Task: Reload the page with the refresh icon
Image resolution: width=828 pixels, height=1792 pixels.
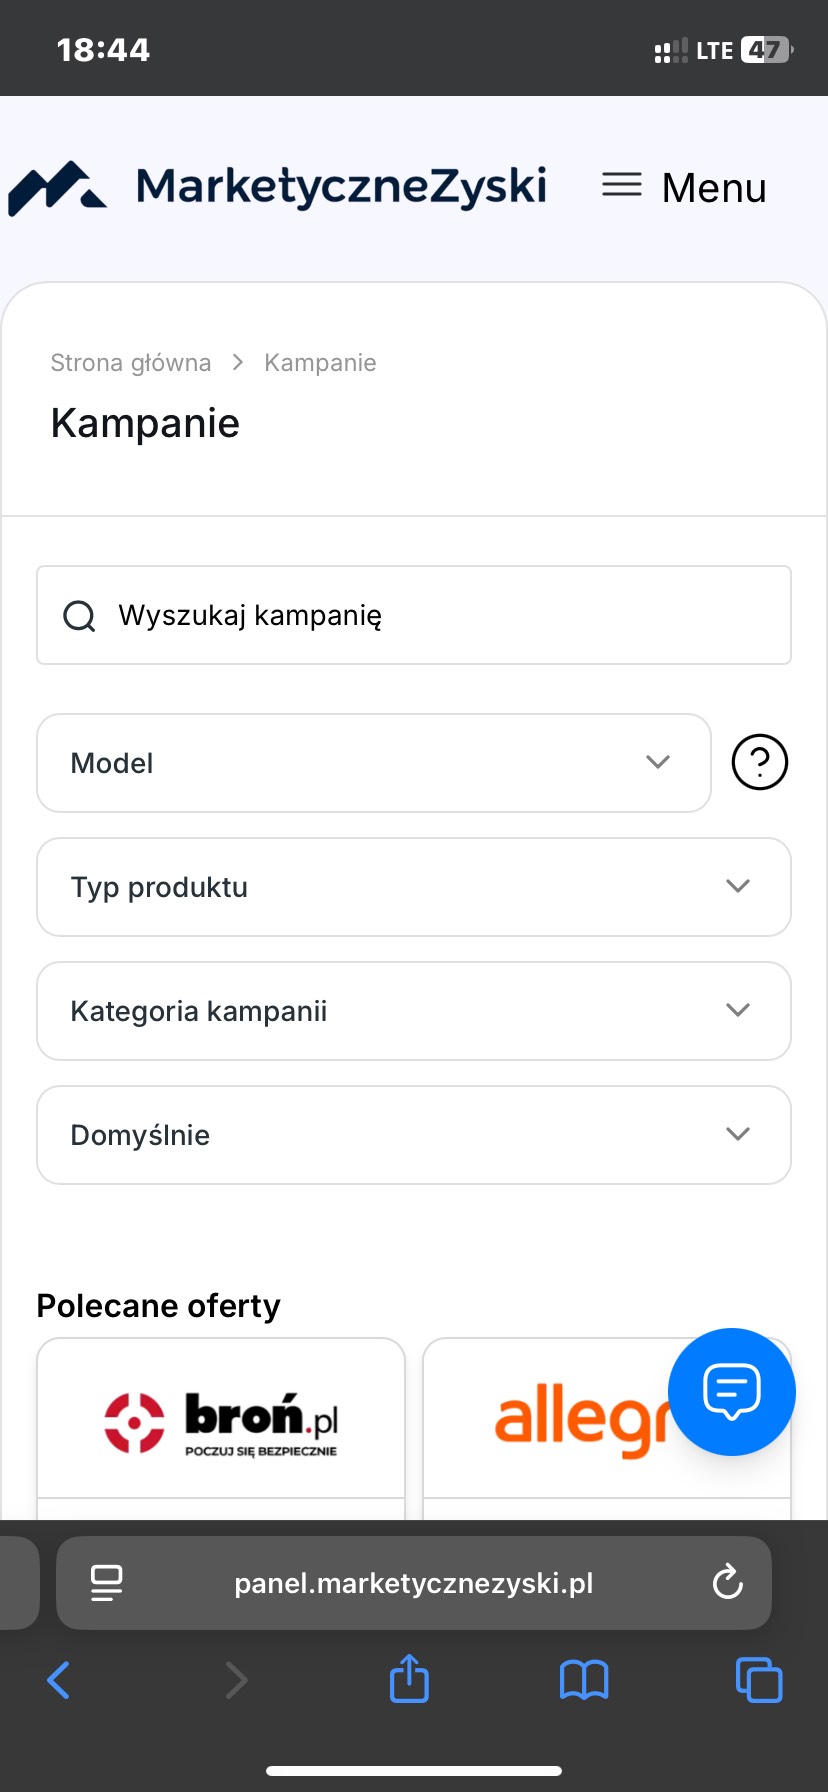Action: point(727,1583)
